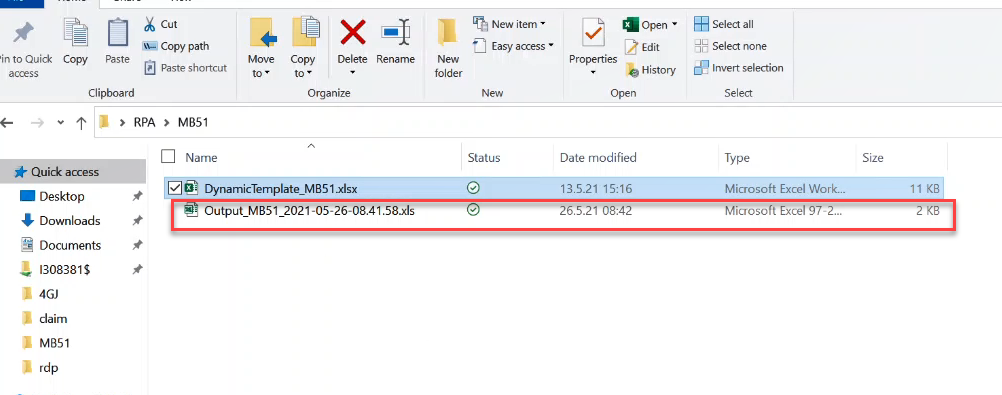Viewport: 1002px width, 395px height.
Task: Click Microsoft Excel 97-2... type cell
Action: coord(783,210)
